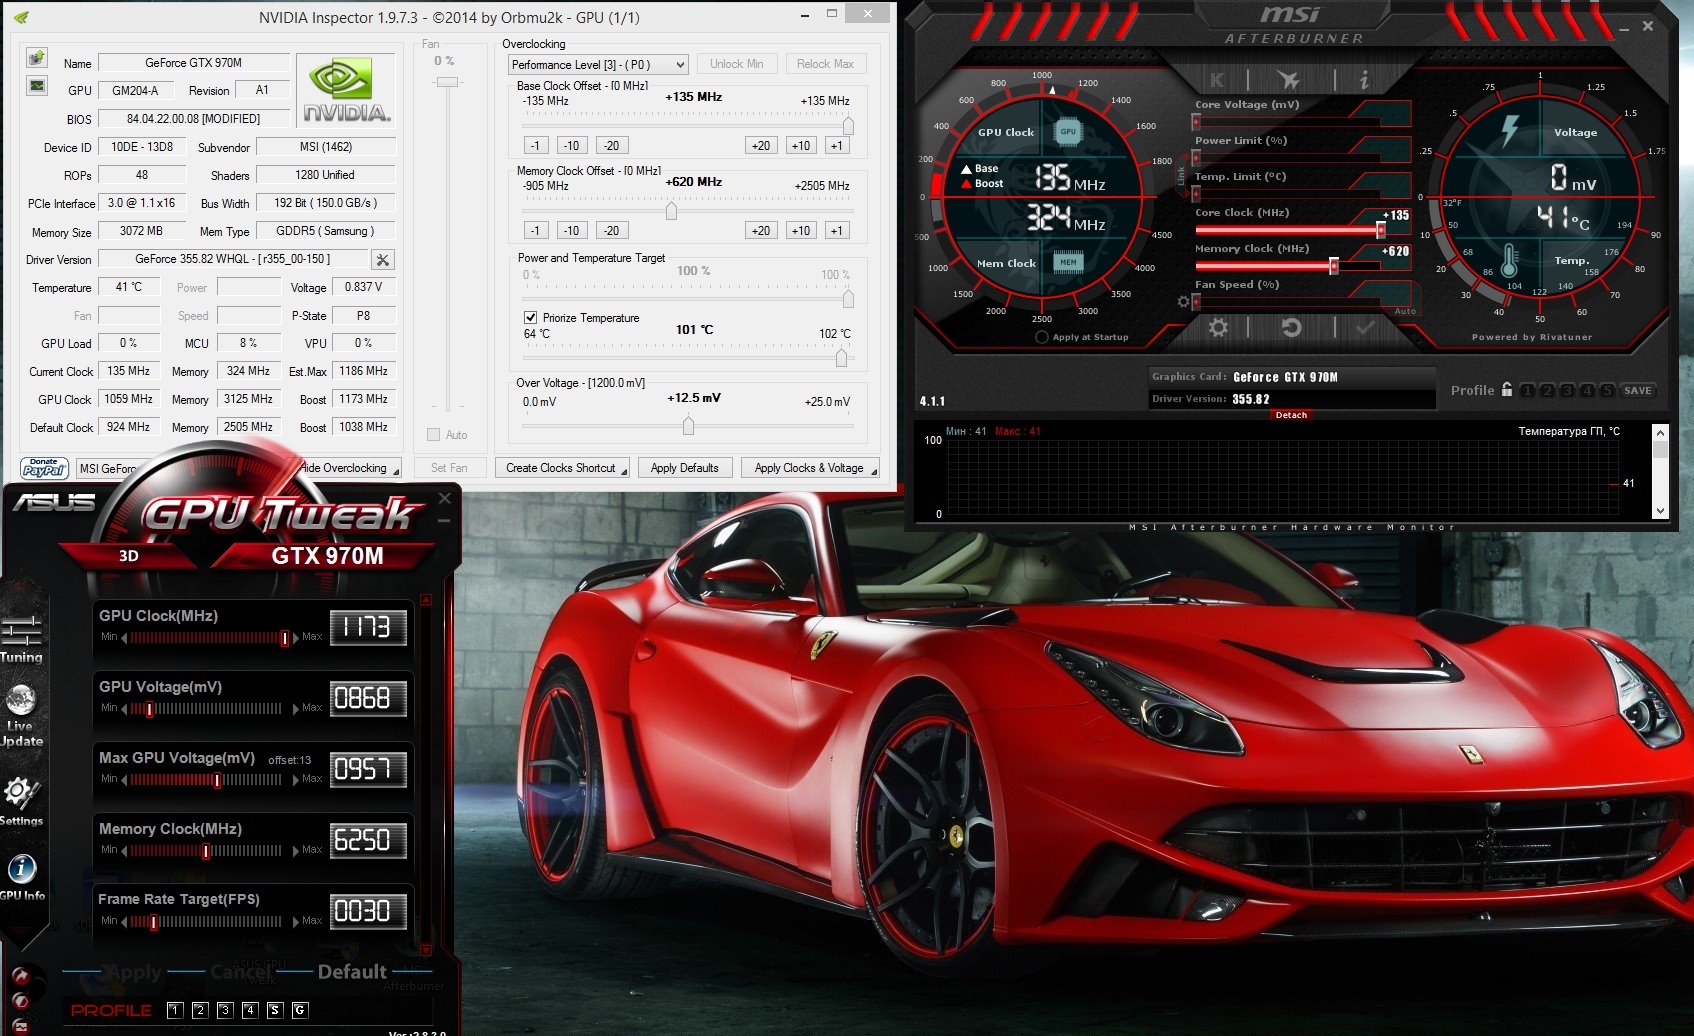1694x1036 pixels.
Task: Click Hide Overclocking button
Action: coord(346,468)
